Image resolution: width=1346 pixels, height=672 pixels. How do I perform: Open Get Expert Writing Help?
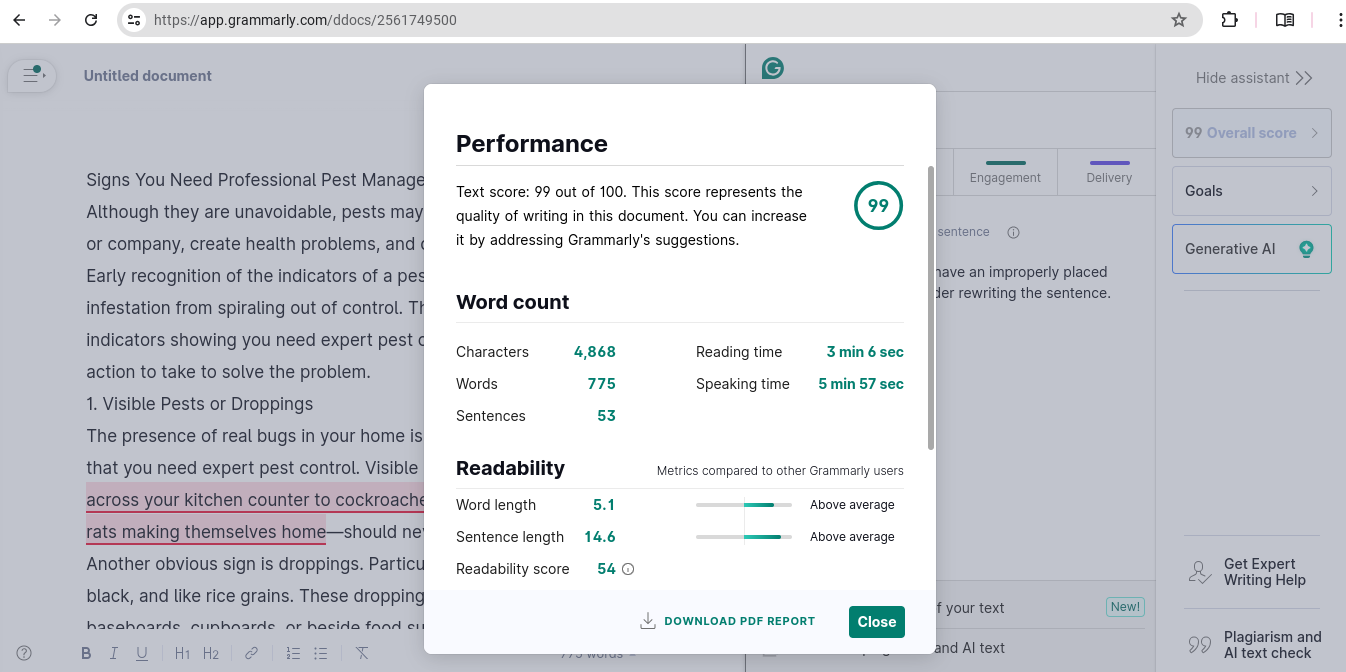[x=1251, y=572]
